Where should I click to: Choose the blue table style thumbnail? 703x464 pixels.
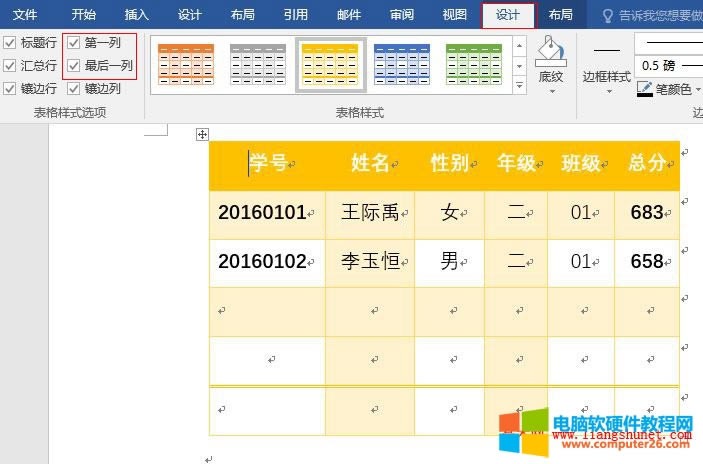click(402, 64)
